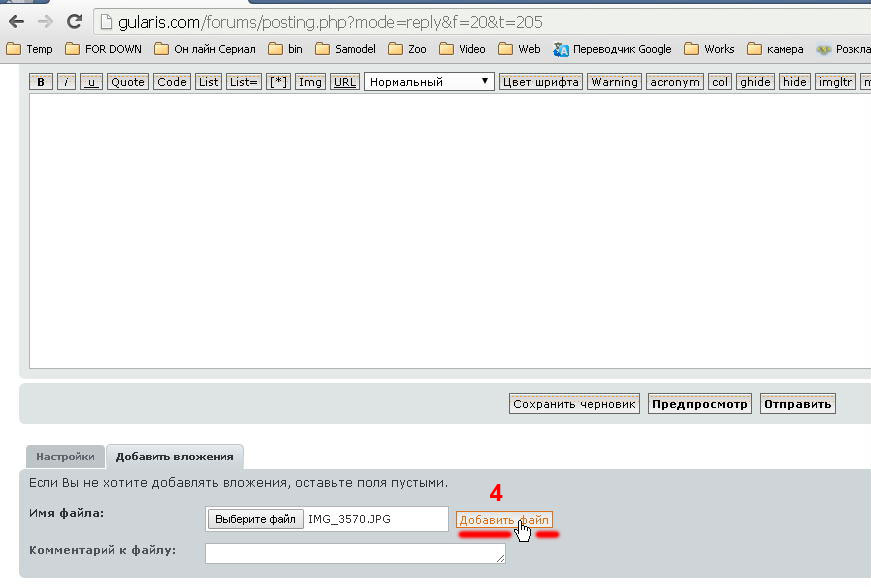This screenshot has width=871, height=587.
Task: Open the Нормальный font size dropdown
Action: (x=429, y=82)
